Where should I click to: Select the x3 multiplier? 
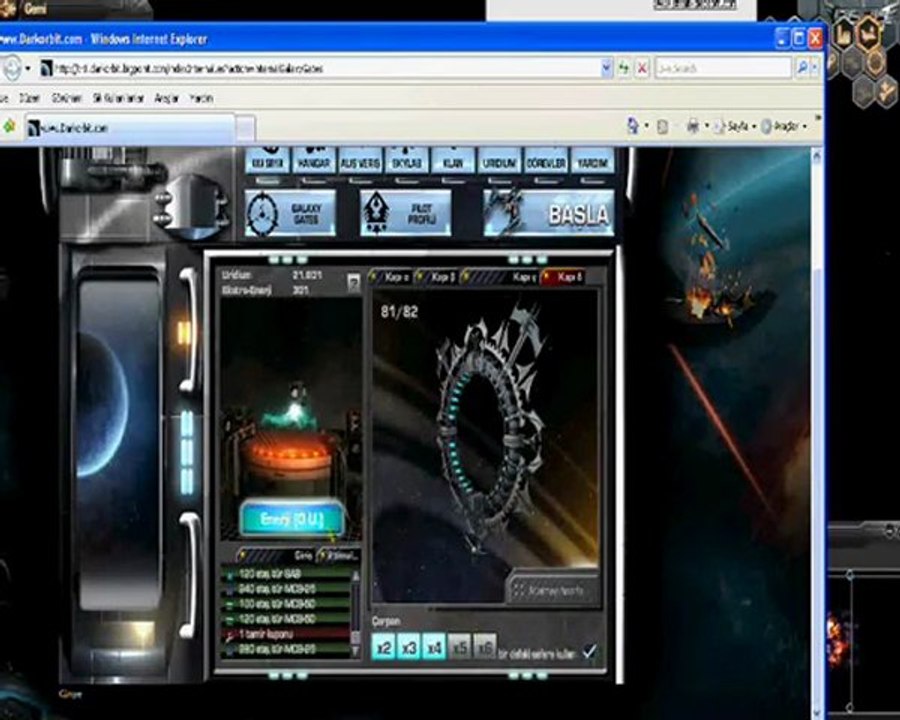click(x=409, y=647)
